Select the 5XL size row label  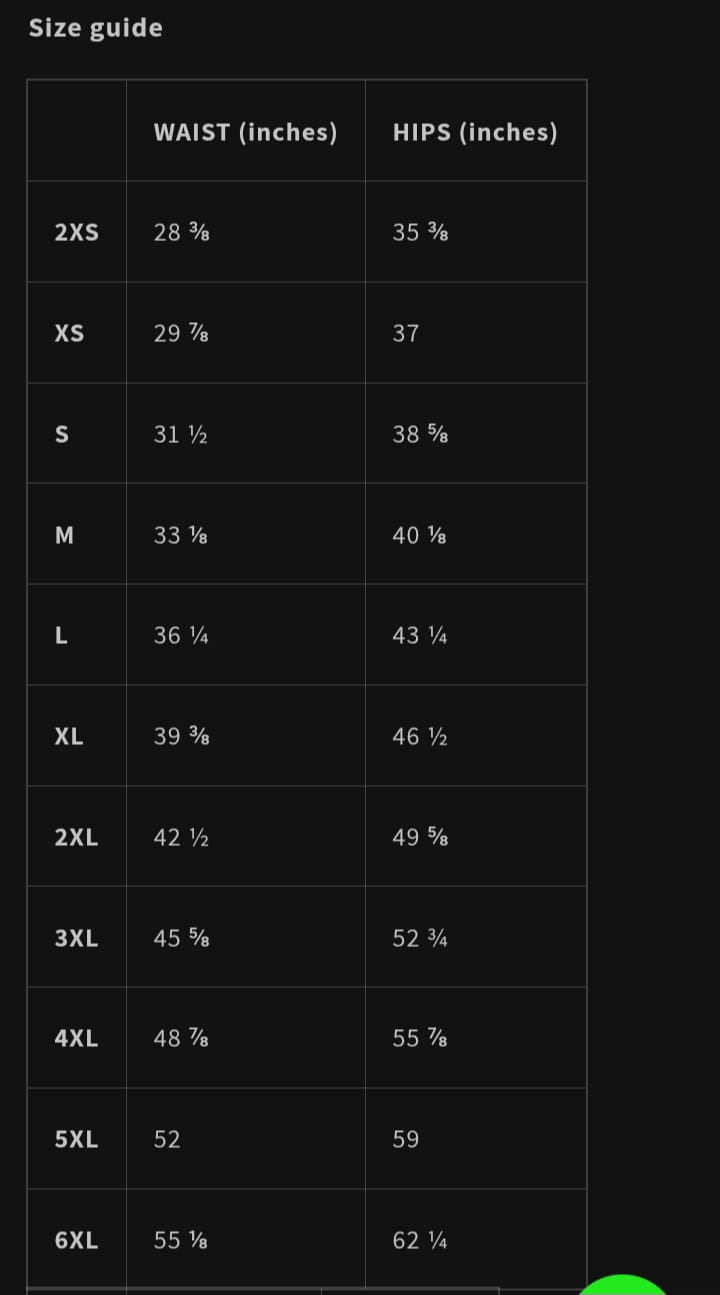pyautogui.click(x=77, y=1140)
